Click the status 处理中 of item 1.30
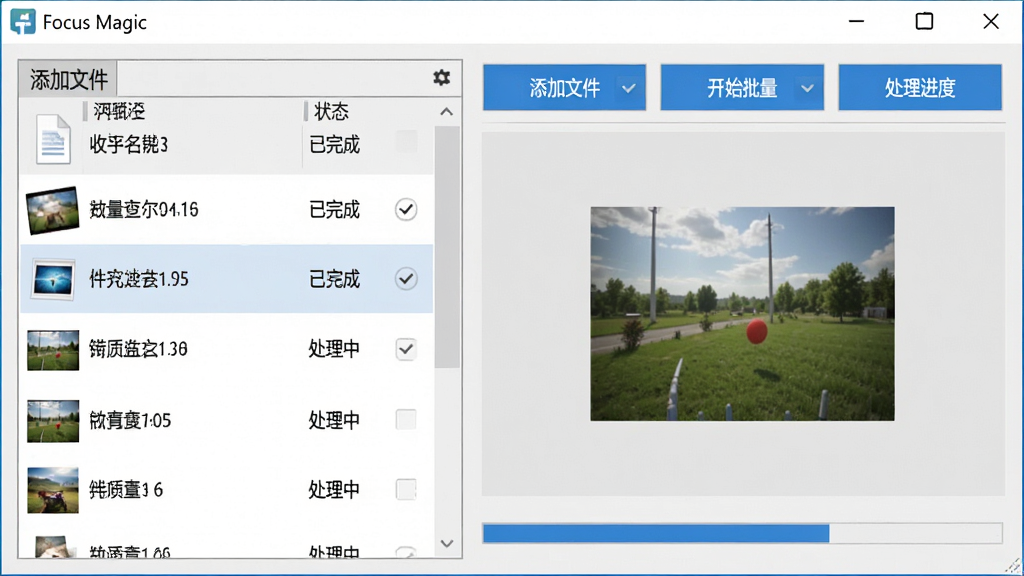1024x576 pixels. (334, 349)
